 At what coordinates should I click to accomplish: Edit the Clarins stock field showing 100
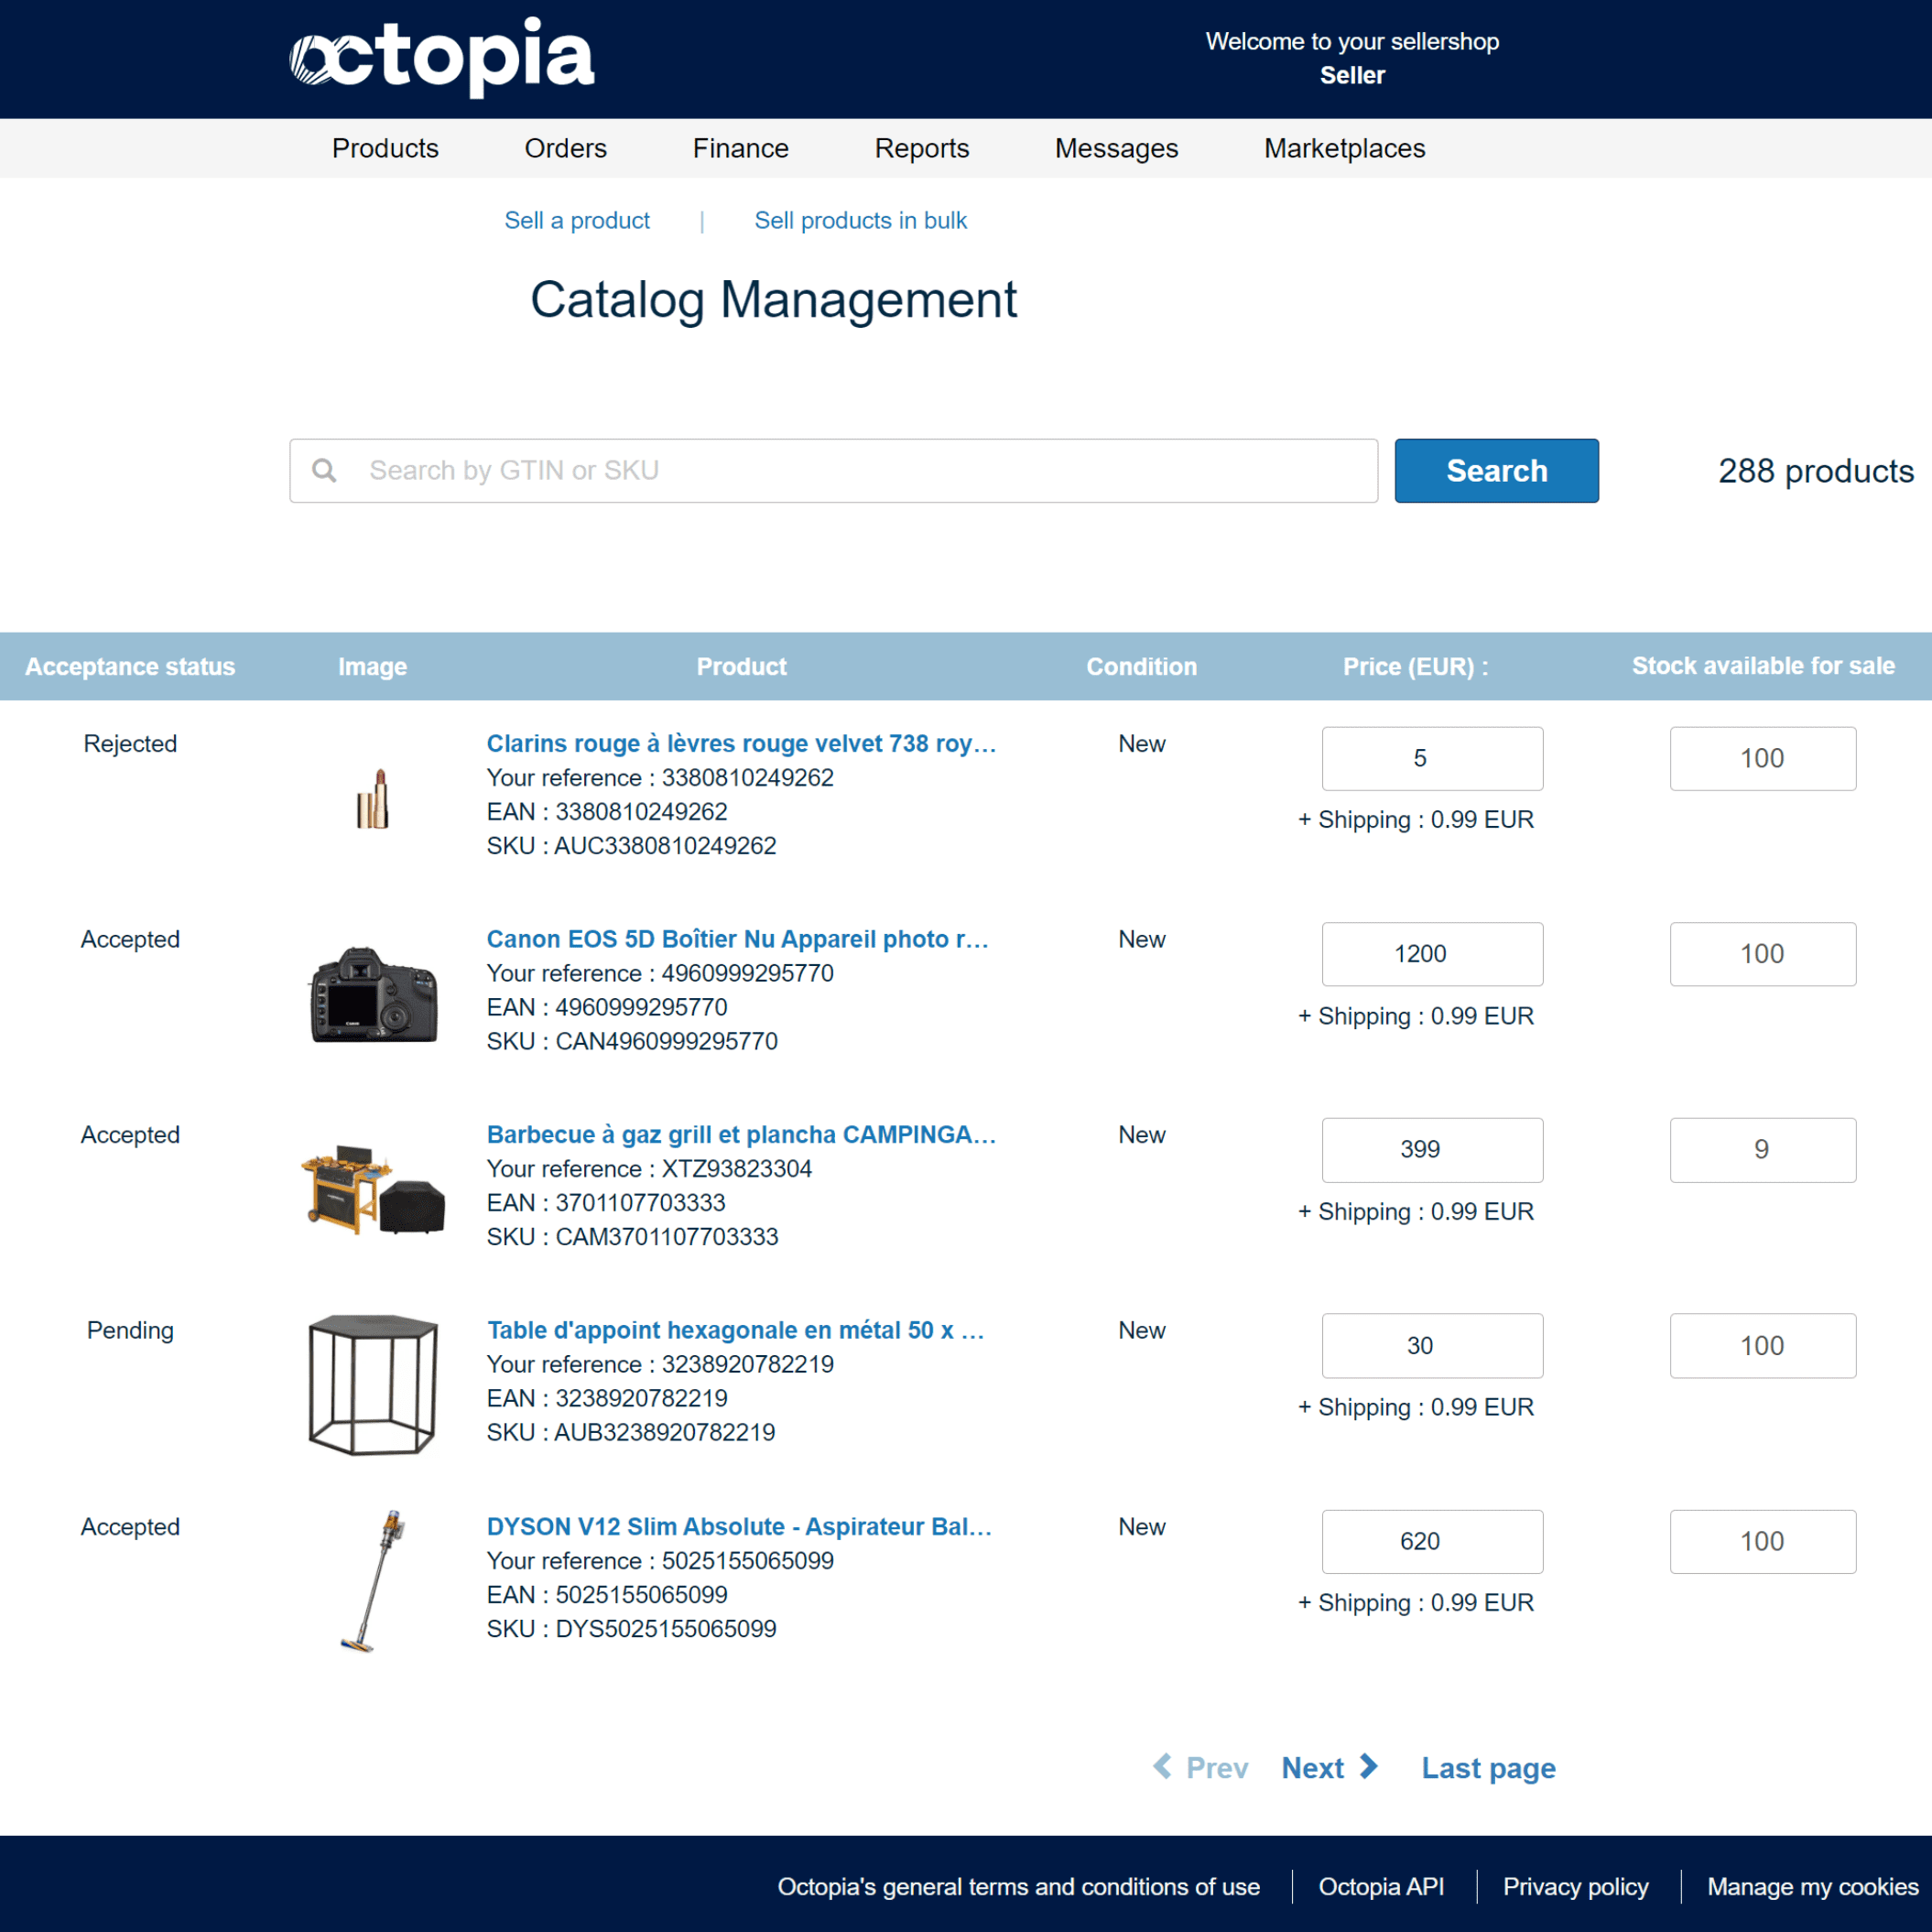pos(1763,758)
